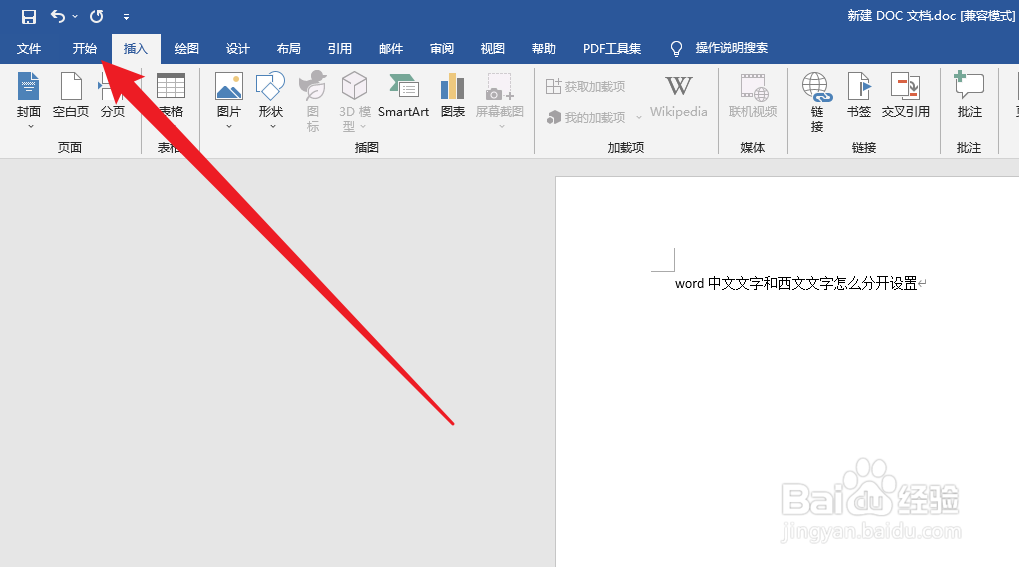The width and height of the screenshot is (1019, 567).
Task: Insert a SmartArt graphic
Action: 404,95
